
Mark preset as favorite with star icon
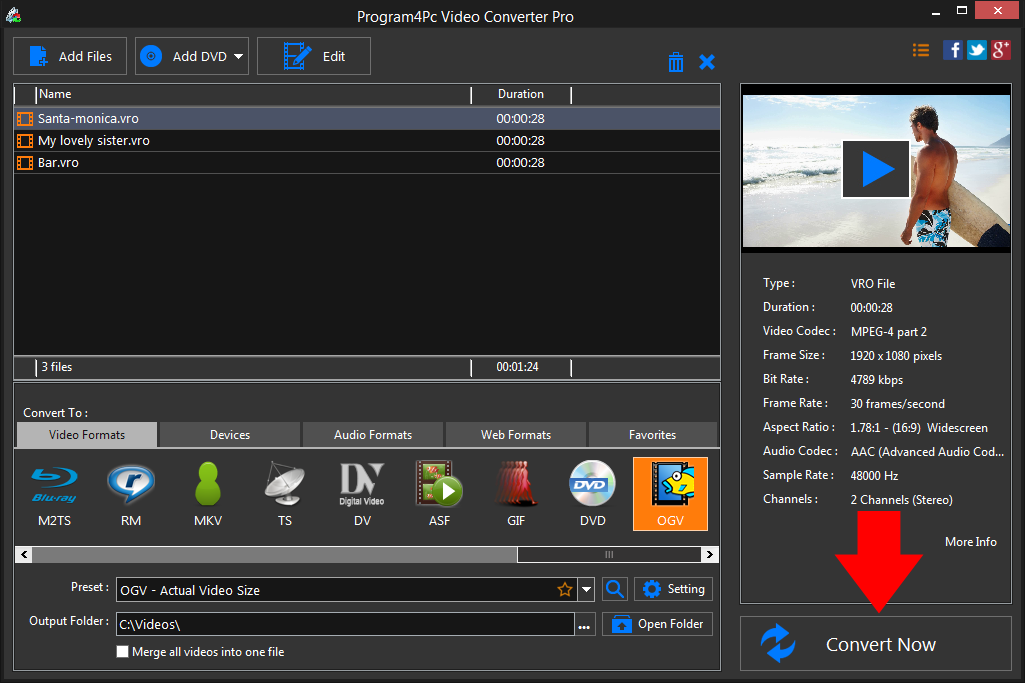click(565, 590)
